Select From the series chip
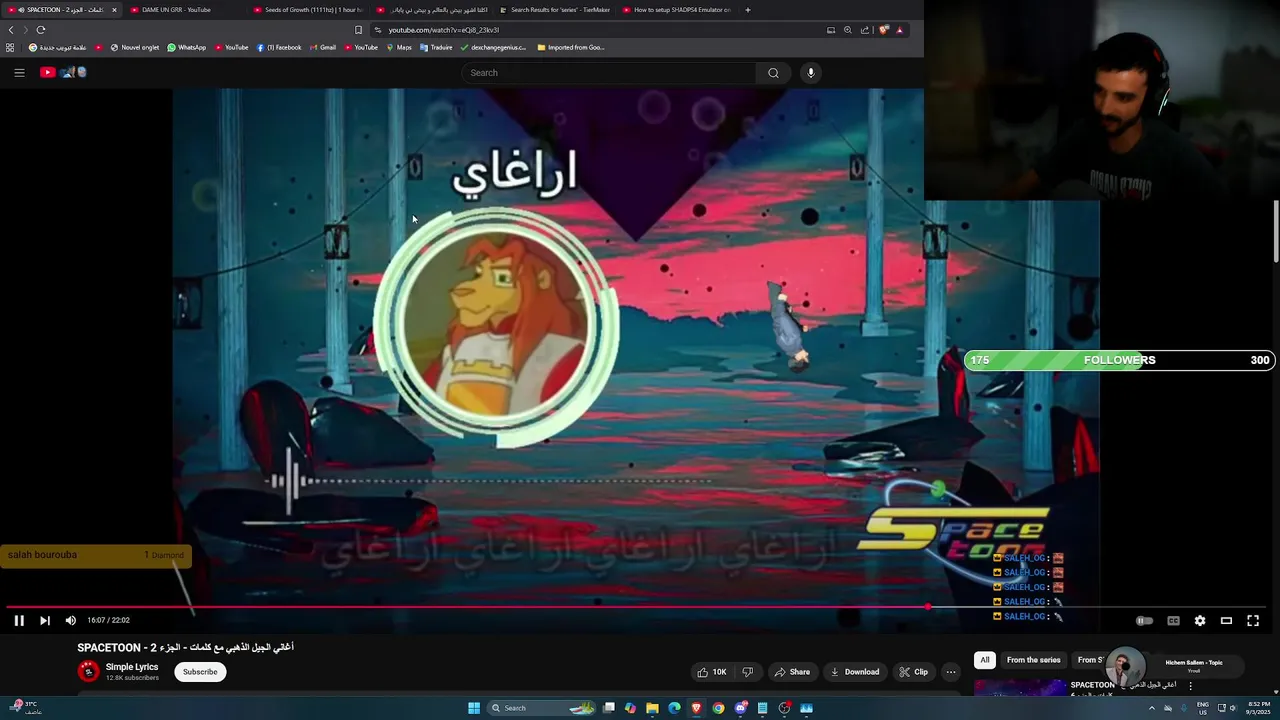 [1033, 660]
